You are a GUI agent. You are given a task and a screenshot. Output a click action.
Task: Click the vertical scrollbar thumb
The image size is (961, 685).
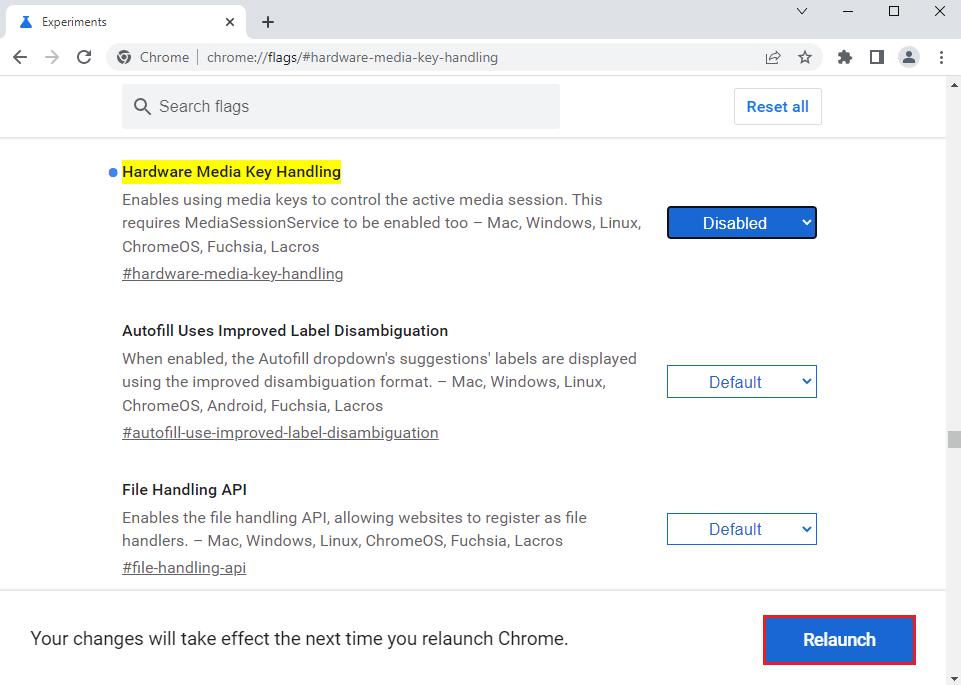point(954,440)
